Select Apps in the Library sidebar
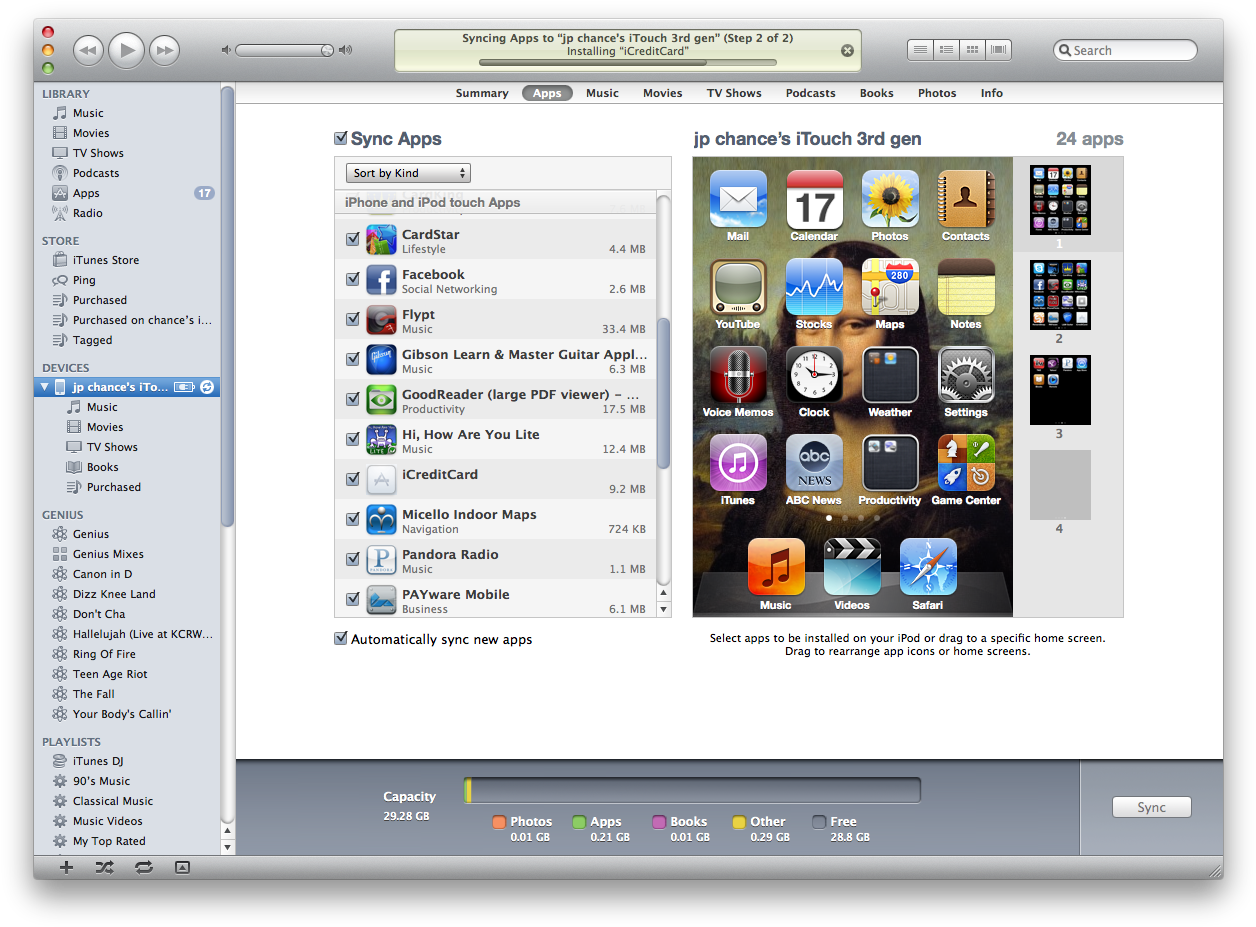 86,193
